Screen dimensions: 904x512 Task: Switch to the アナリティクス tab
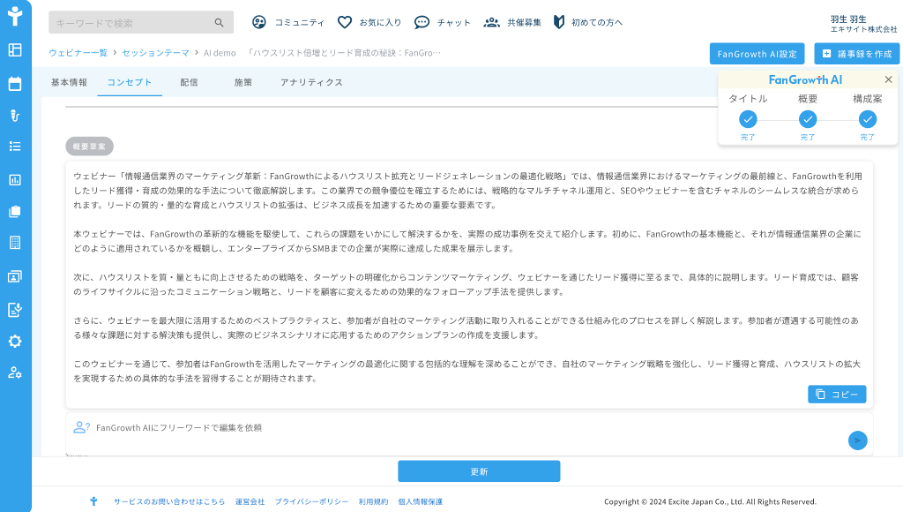point(311,82)
